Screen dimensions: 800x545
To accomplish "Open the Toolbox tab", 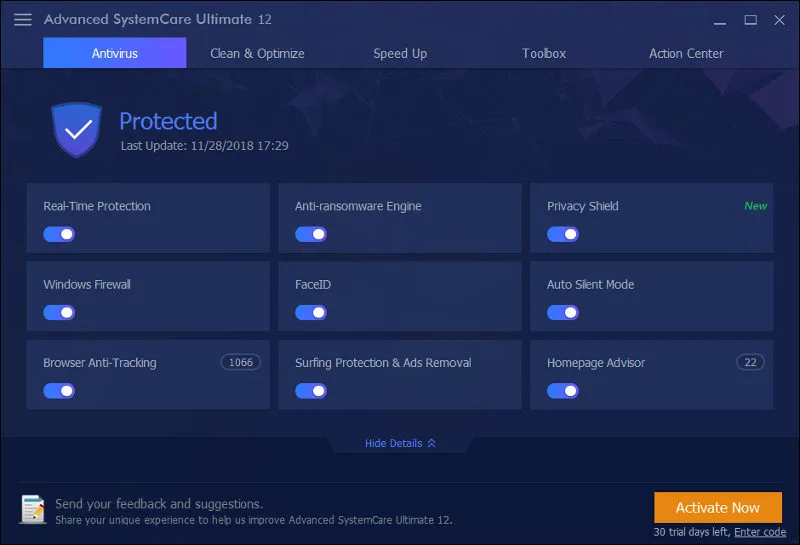I will pyautogui.click(x=544, y=53).
